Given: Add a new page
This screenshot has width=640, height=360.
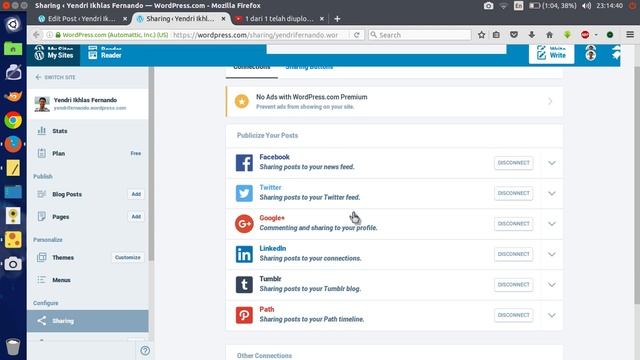Looking at the screenshot, I should pyautogui.click(x=136, y=217).
